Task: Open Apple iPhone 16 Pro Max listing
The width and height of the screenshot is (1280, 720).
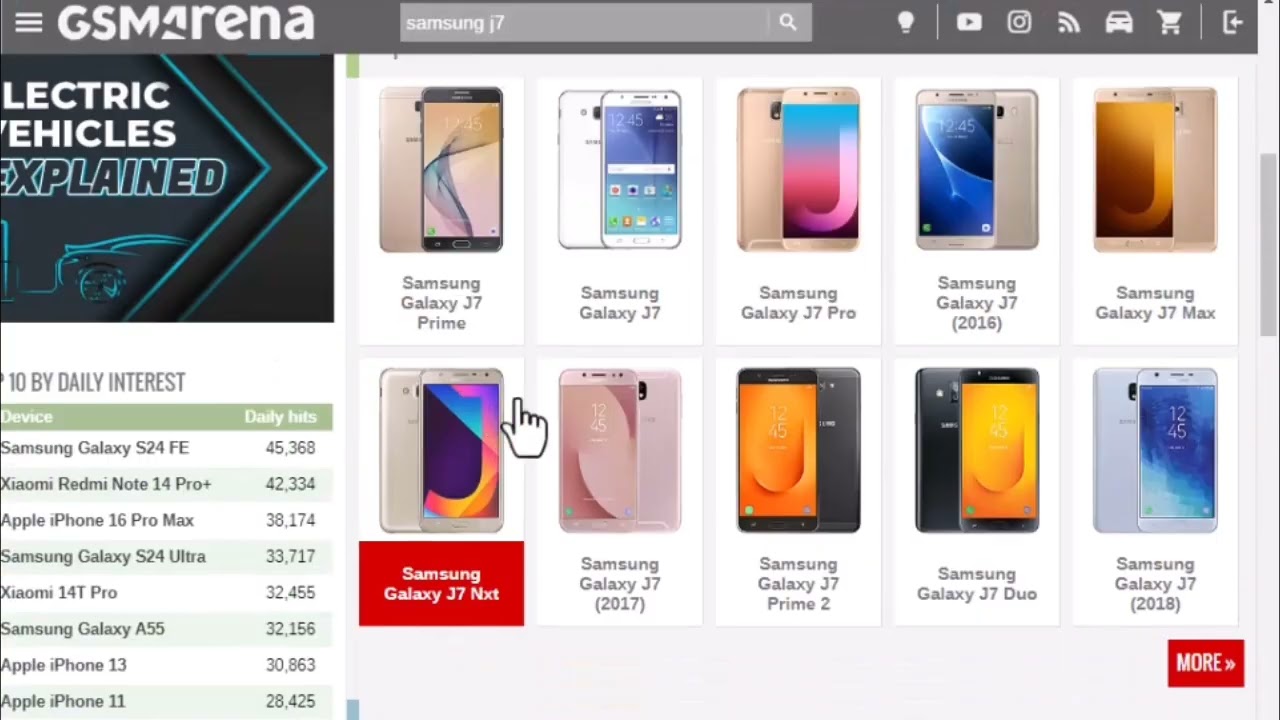Action: [x=98, y=520]
